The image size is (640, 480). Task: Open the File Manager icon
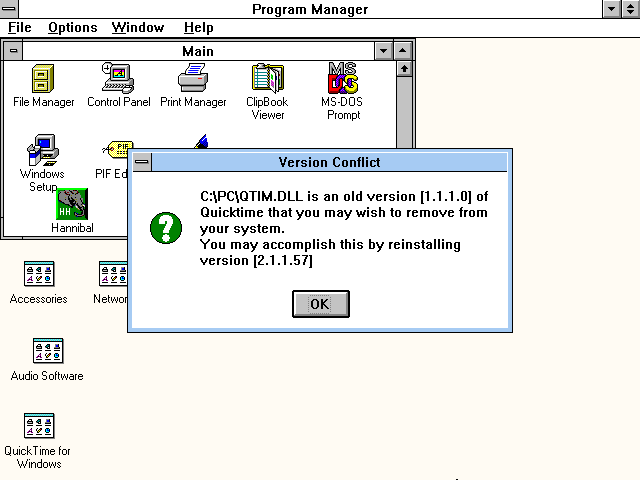[43, 79]
